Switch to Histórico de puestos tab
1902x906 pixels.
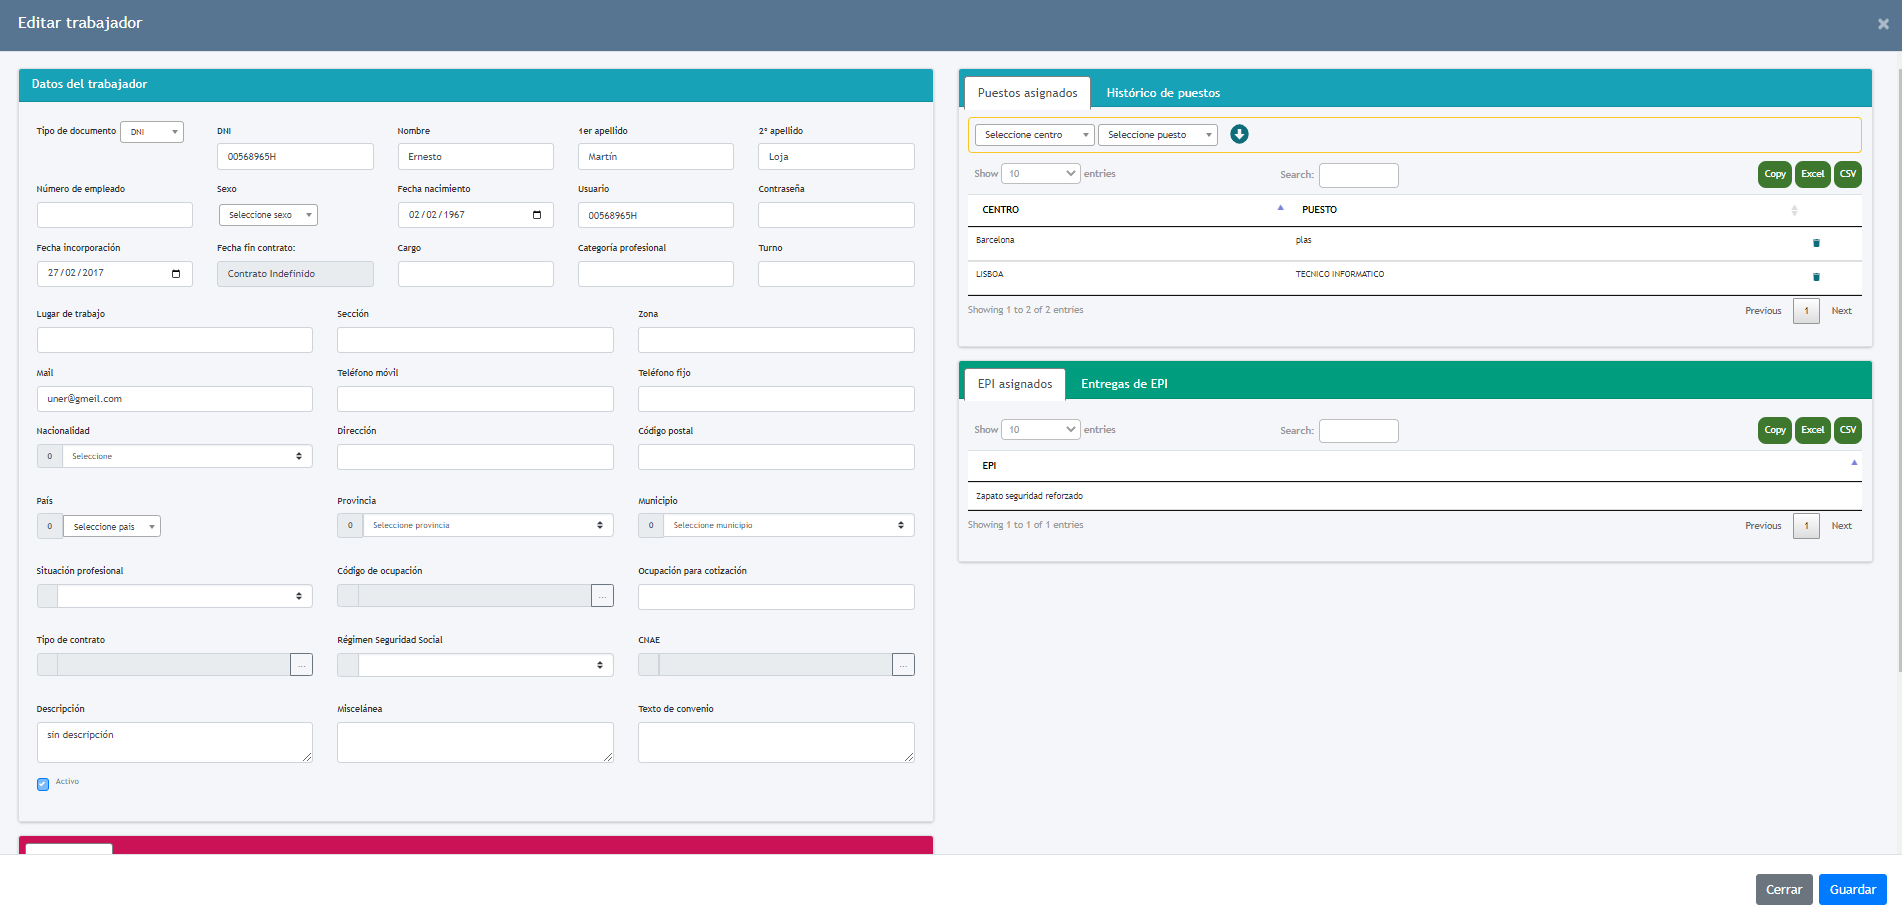pos(1163,93)
